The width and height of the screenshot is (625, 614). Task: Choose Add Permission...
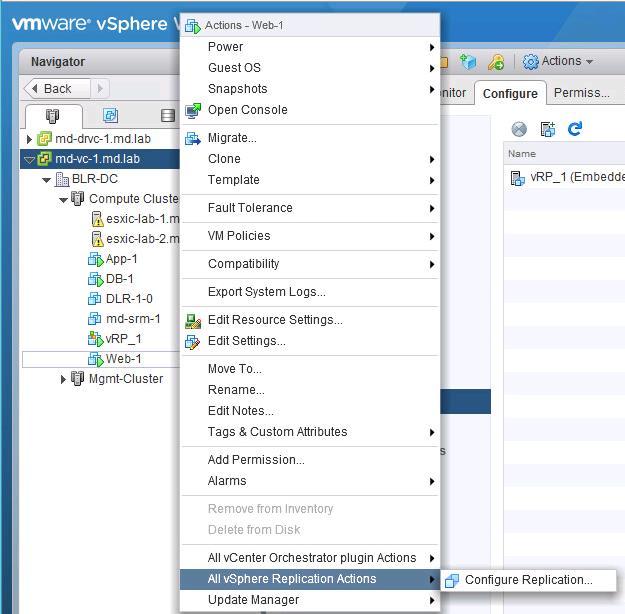pyautogui.click(x=310, y=460)
